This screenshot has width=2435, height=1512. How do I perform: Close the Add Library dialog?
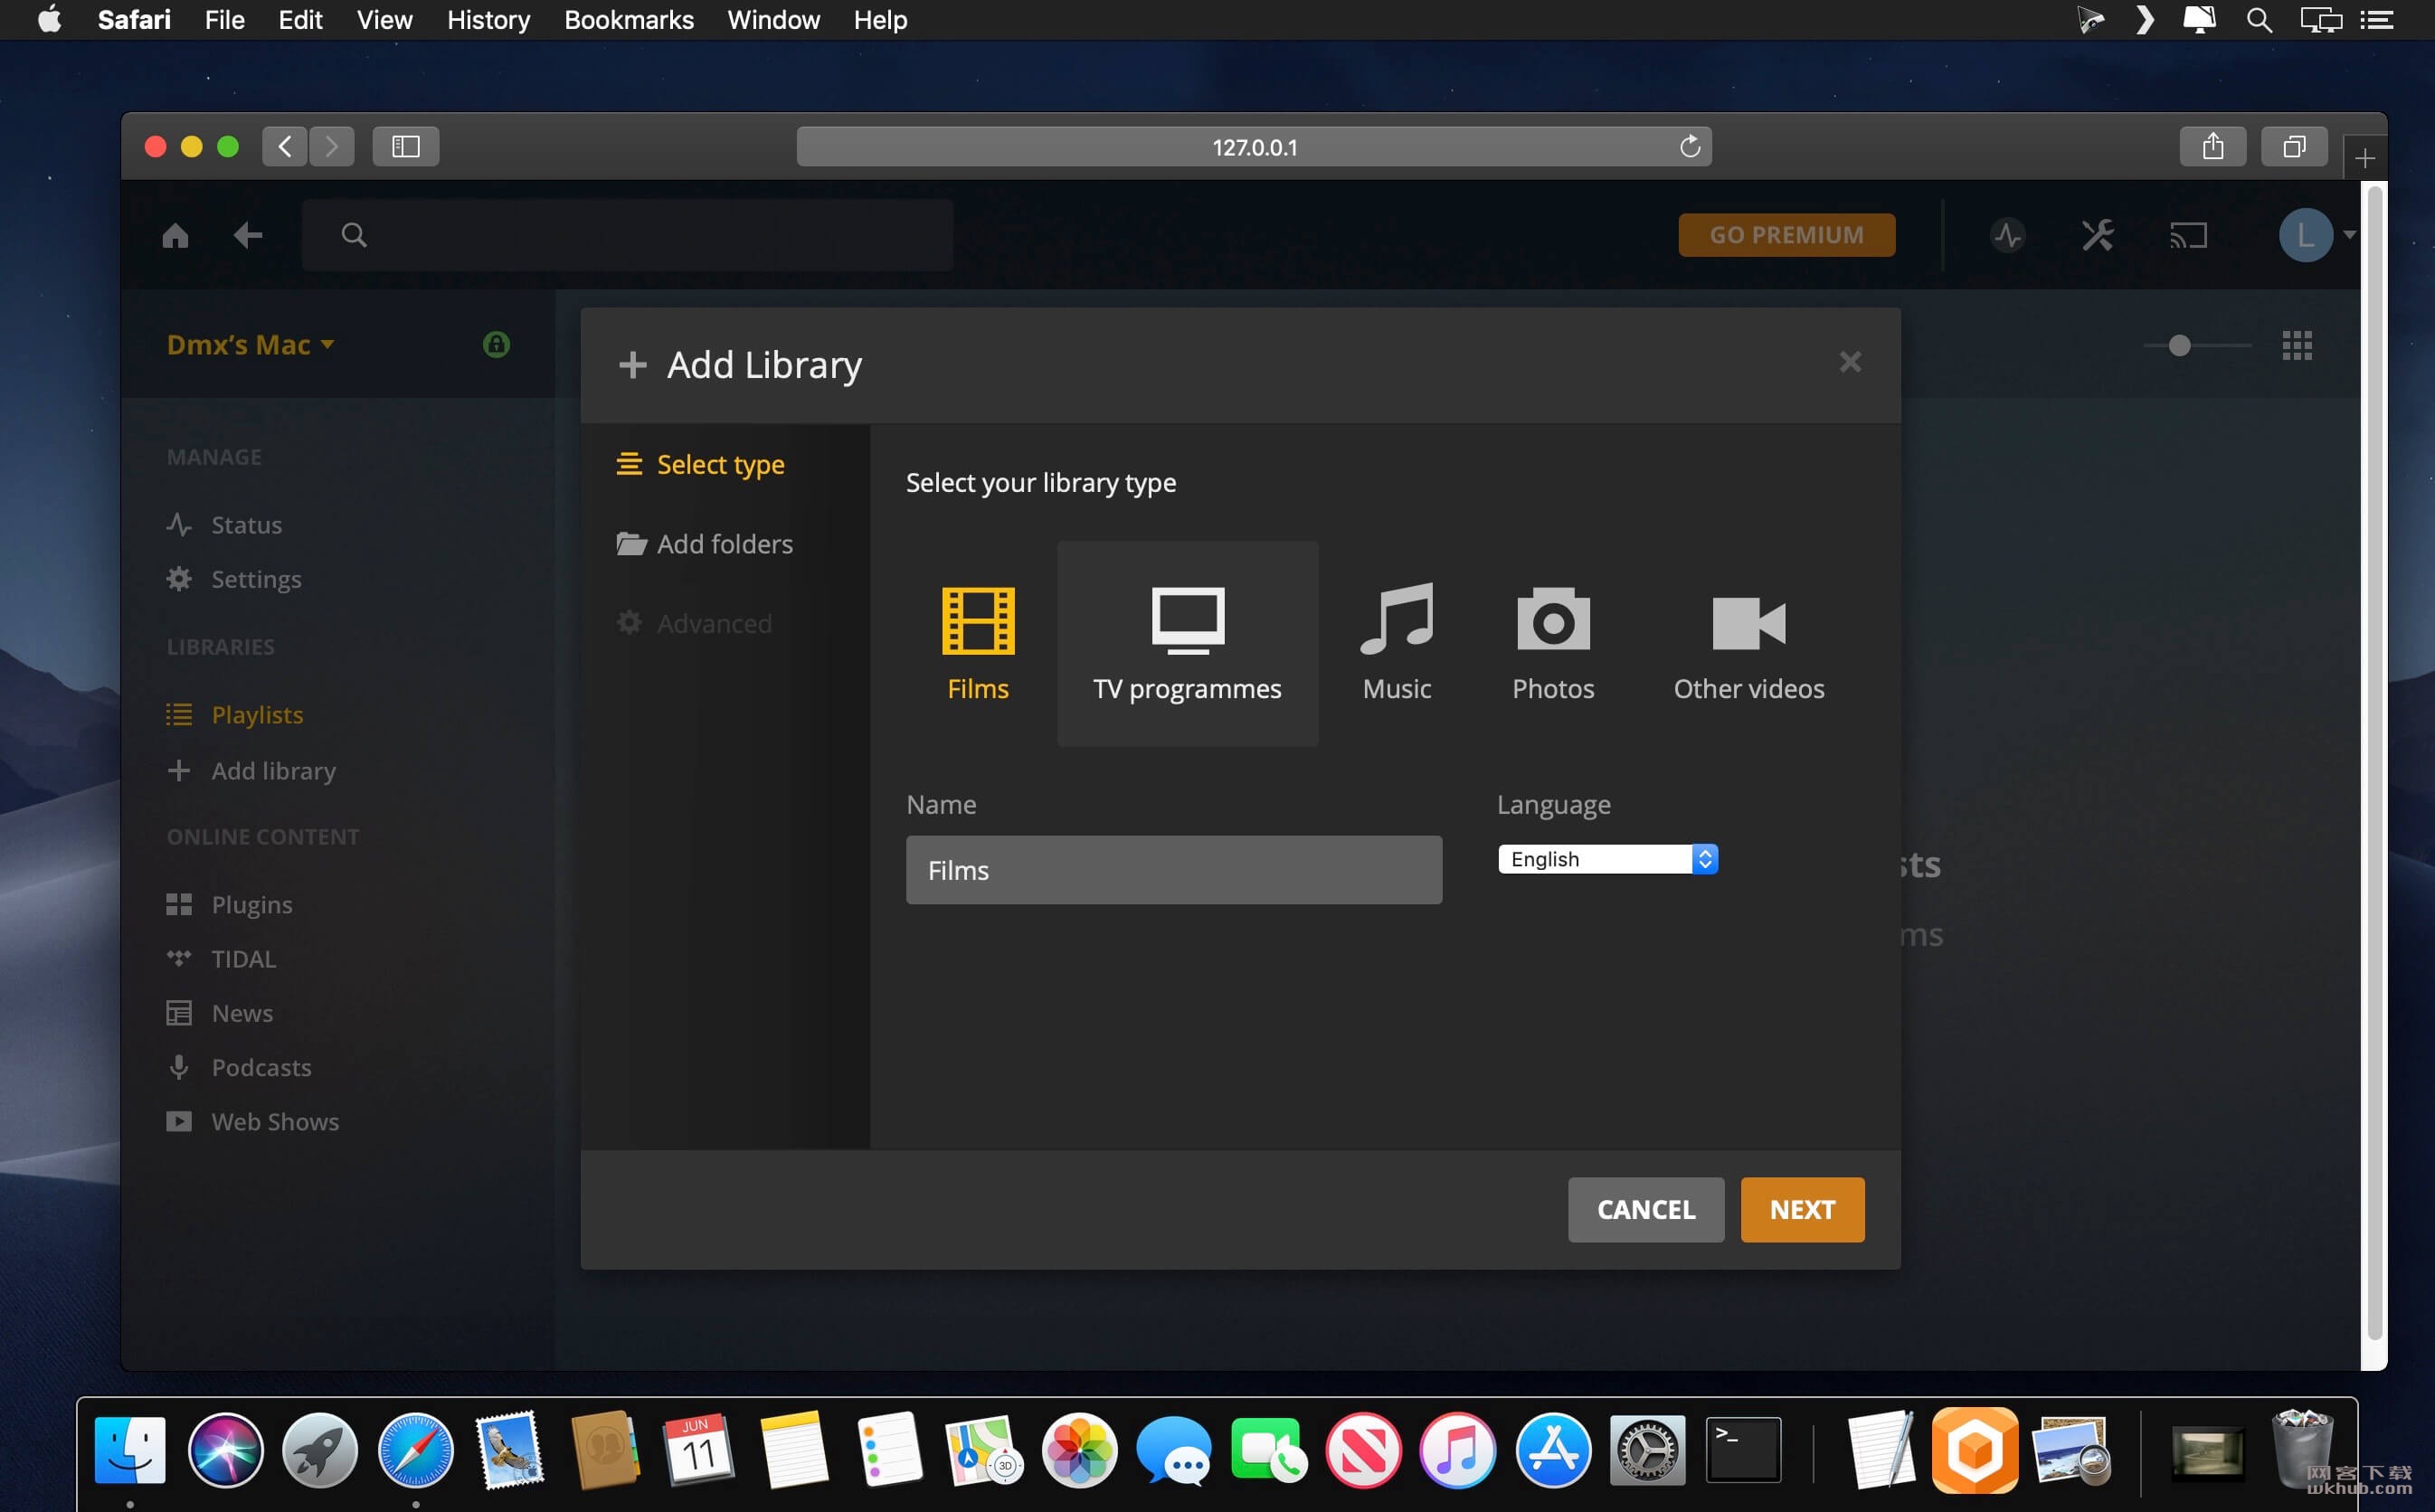tap(1850, 362)
